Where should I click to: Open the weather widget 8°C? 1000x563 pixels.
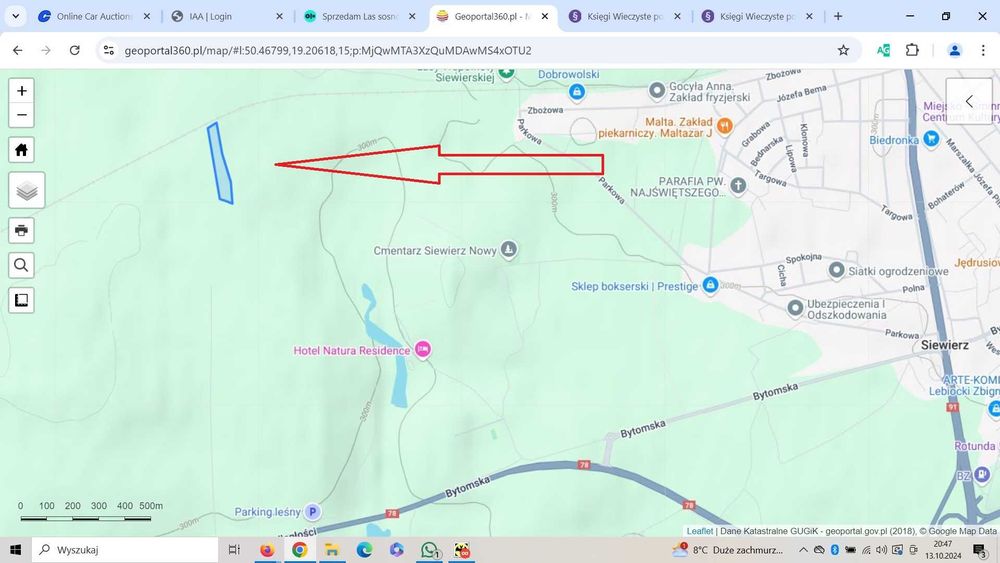(727, 550)
